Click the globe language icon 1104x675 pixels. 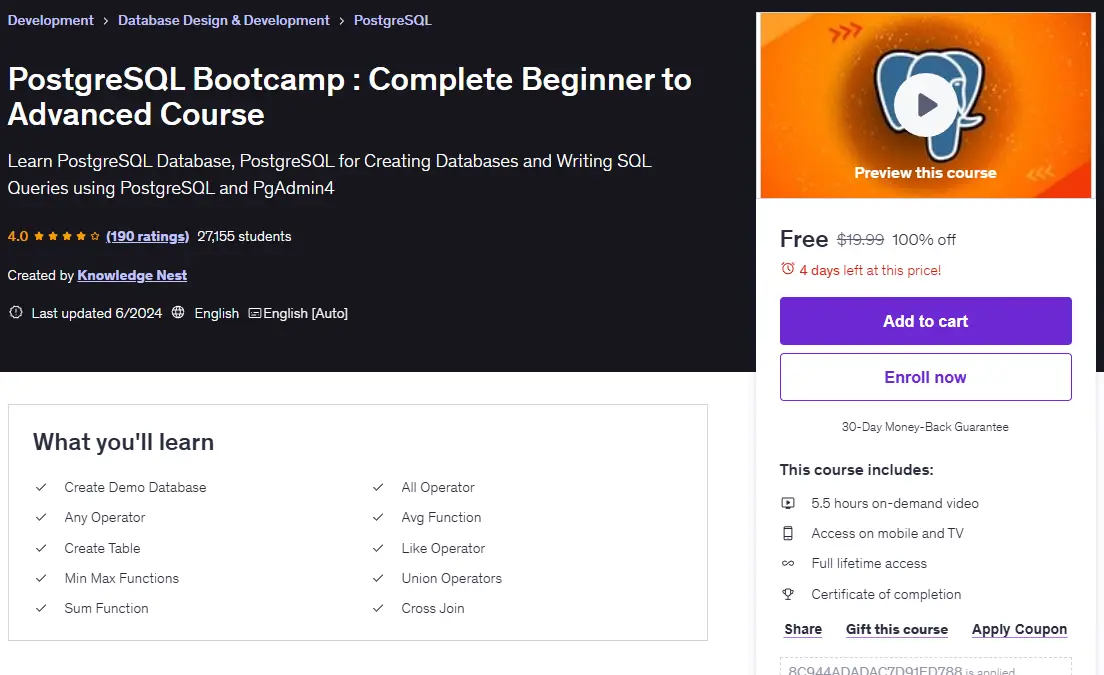(x=178, y=313)
